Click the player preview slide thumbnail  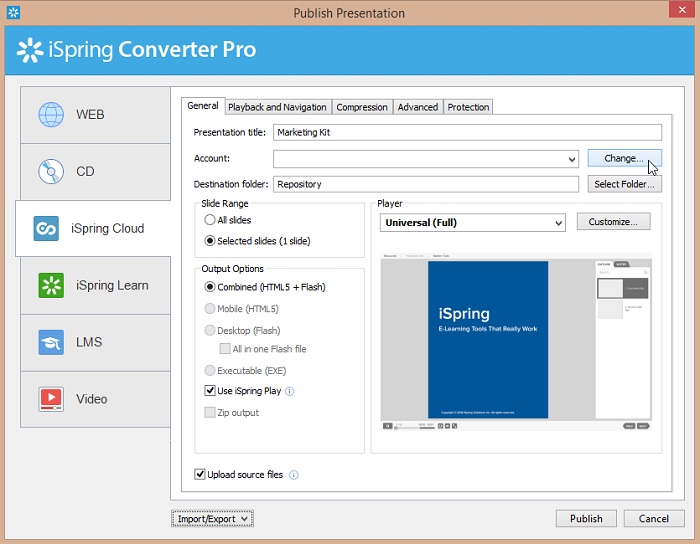[x=488, y=340]
